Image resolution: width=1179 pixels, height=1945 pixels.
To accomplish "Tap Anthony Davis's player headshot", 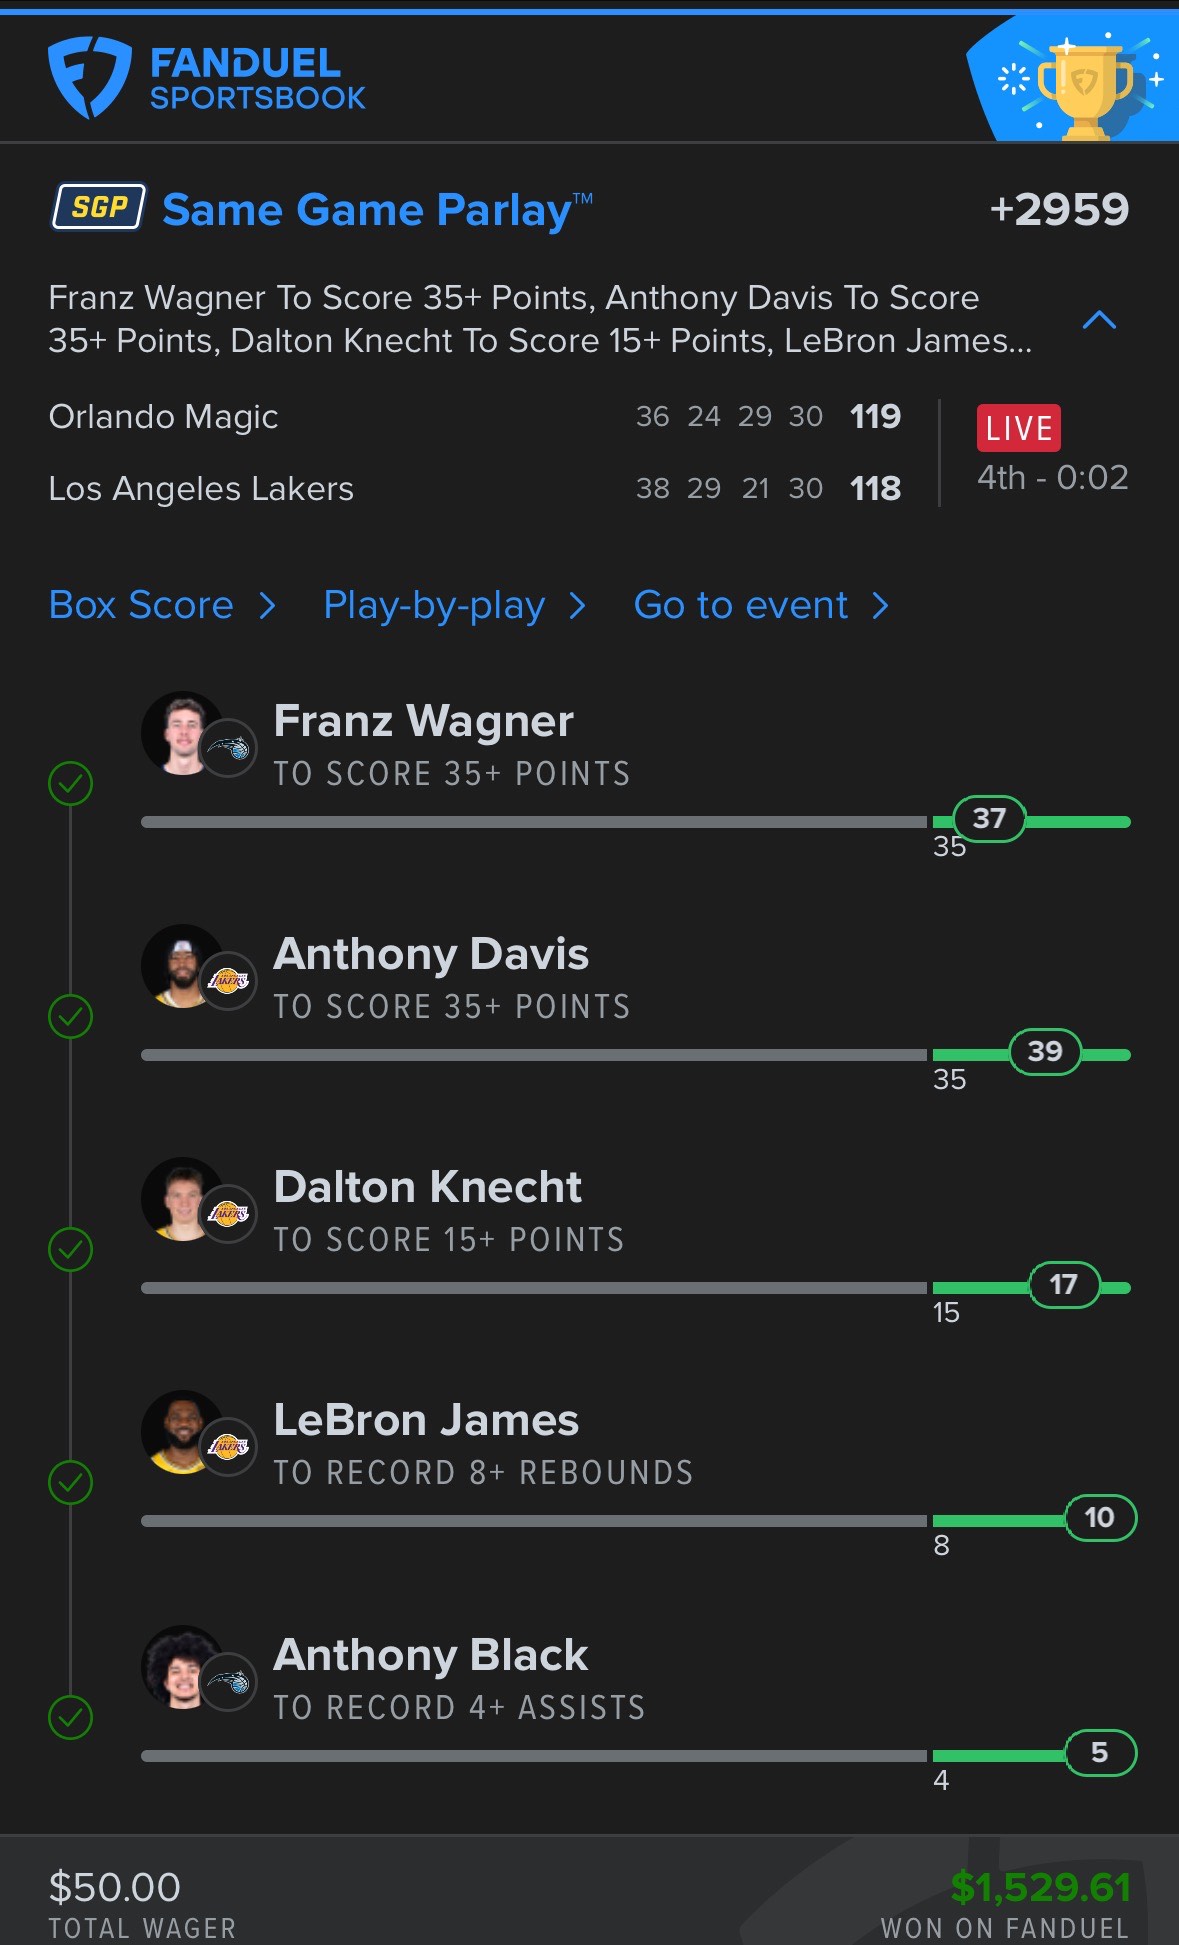I will coord(180,965).
